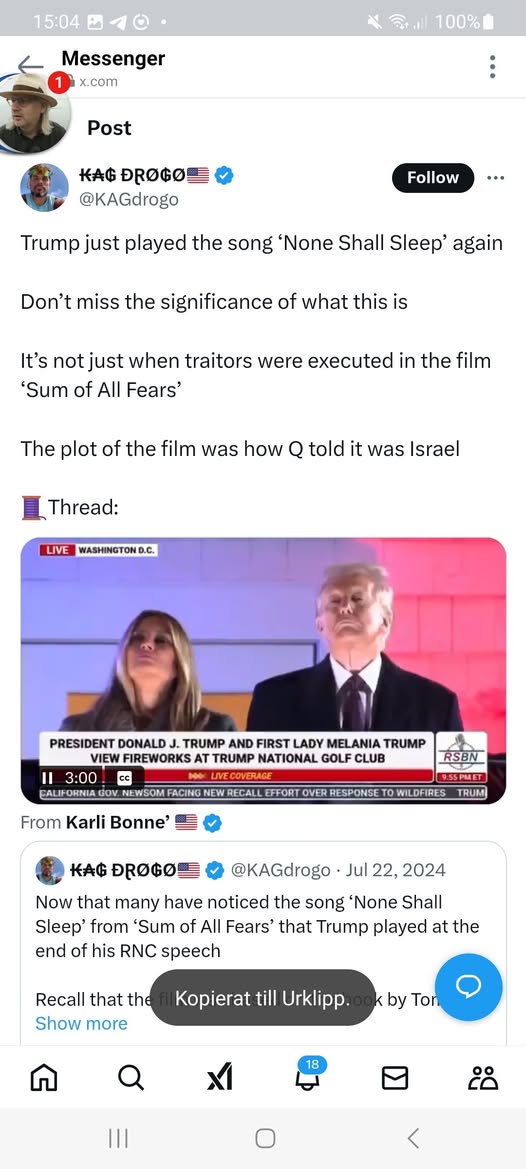Open the Grok tab
The height and width of the screenshot is (1169, 526).
click(x=219, y=1077)
